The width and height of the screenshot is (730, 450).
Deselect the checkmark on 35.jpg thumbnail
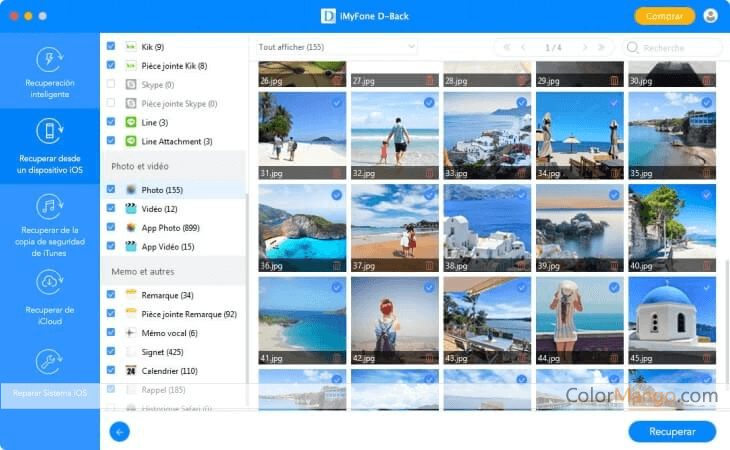(x=706, y=103)
